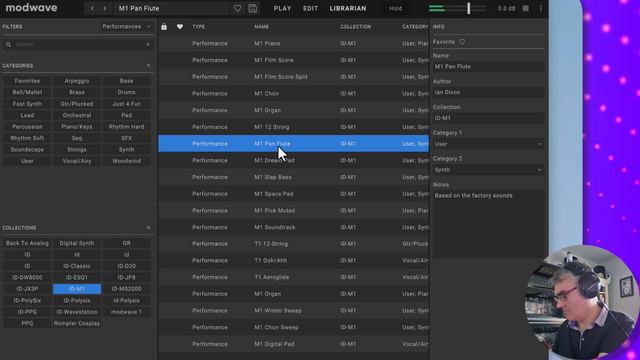Screen dimensions: 640x360
Task: Select the Pad category button
Action: pyautogui.click(x=127, y=115)
